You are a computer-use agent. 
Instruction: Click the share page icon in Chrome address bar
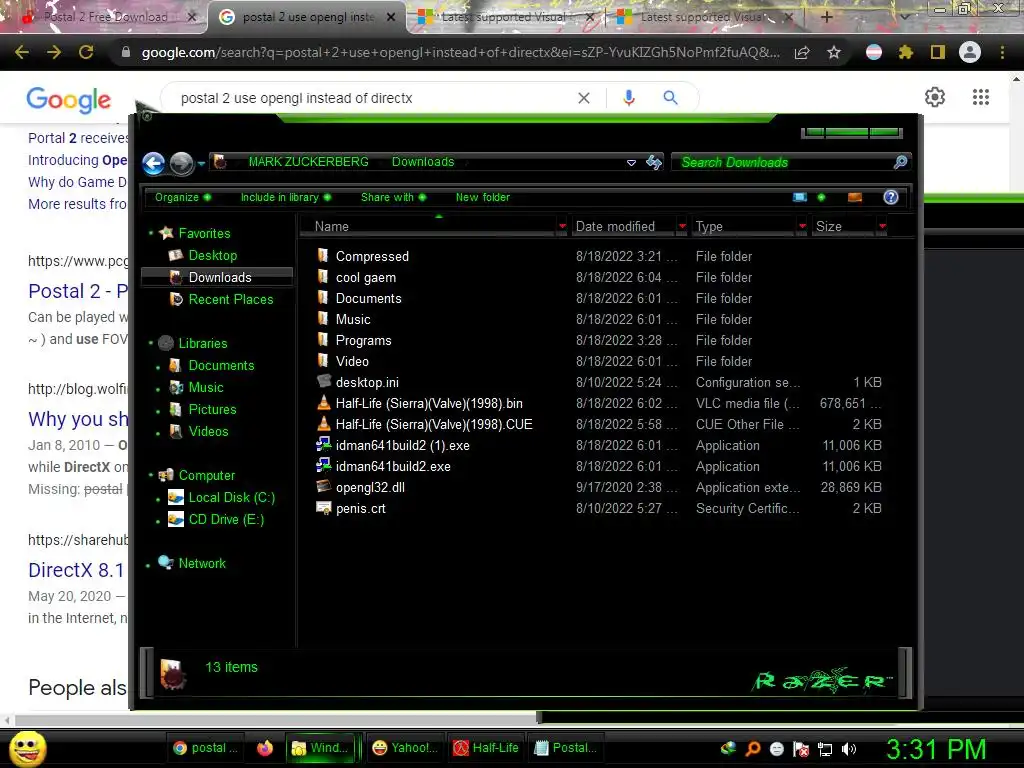(802, 52)
